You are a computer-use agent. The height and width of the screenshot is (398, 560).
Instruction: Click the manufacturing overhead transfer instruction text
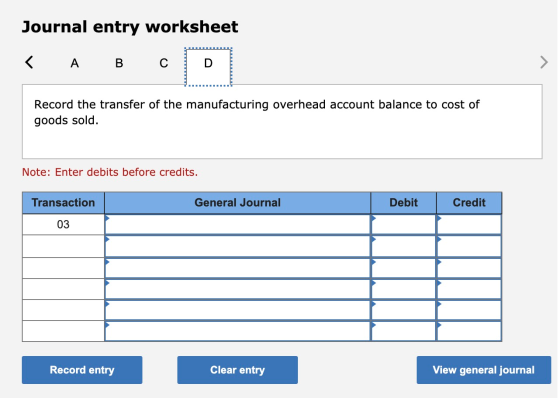[x=257, y=112]
